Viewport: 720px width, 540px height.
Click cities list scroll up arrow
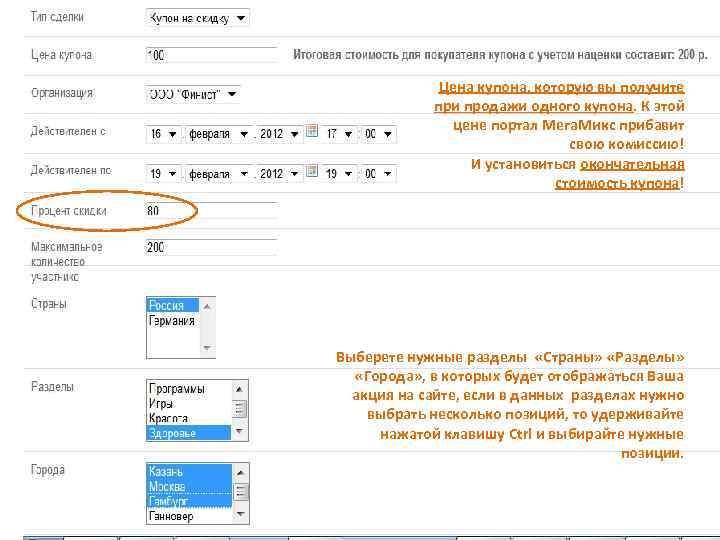pos(241,472)
